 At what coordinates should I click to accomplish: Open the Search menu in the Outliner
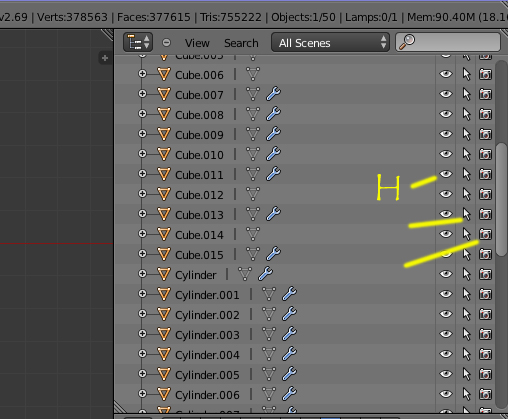[241, 43]
